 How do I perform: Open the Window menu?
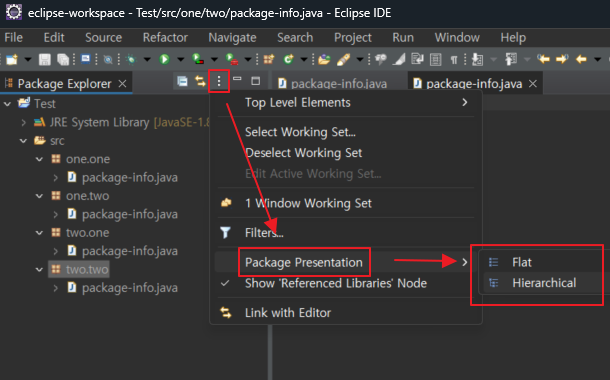click(x=457, y=38)
